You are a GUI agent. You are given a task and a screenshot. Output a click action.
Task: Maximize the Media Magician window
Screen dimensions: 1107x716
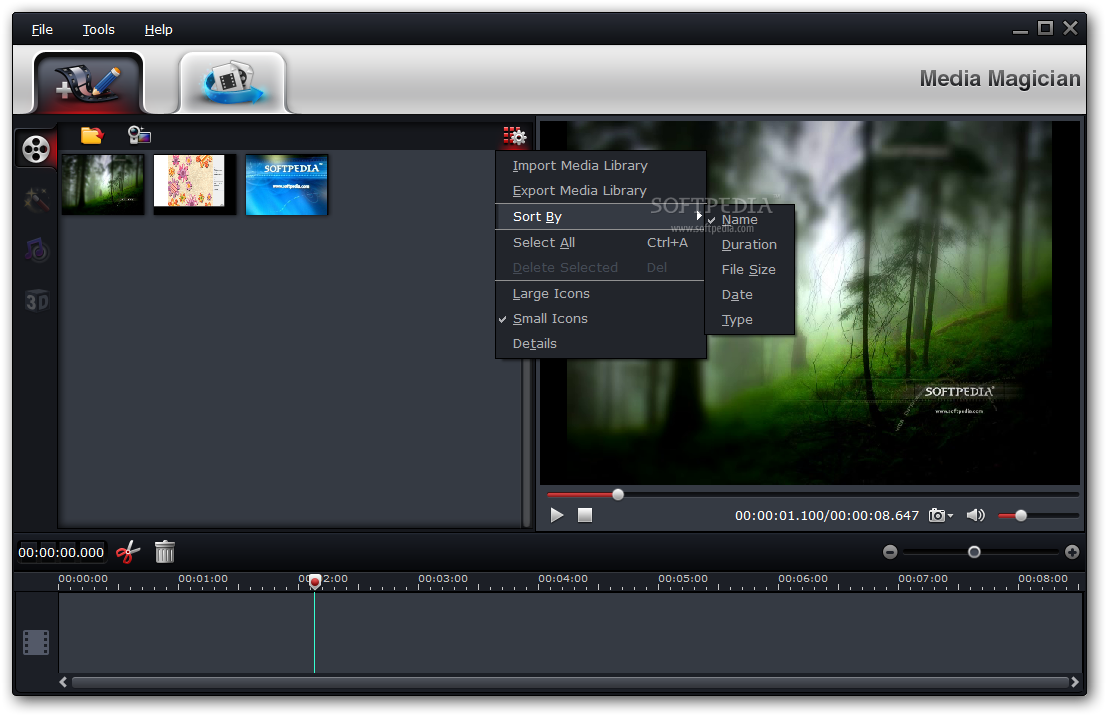1046,28
